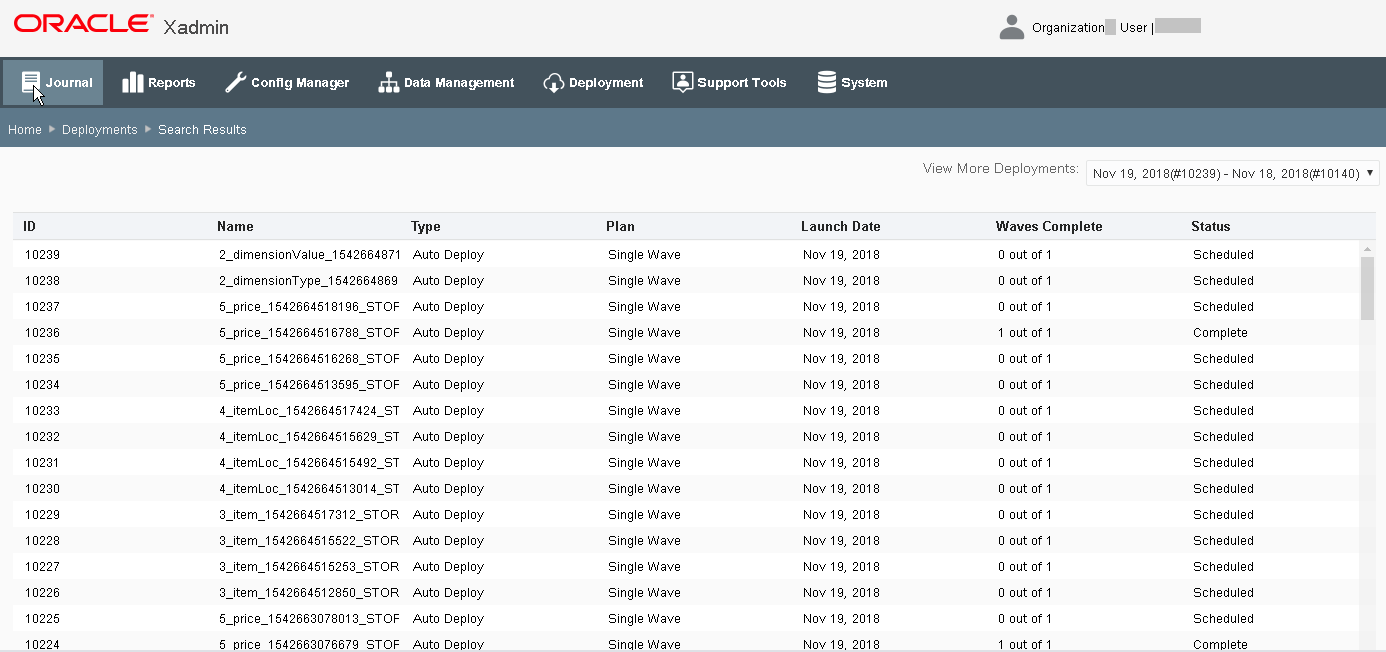Click the user profile avatar icon
The image size is (1386, 652).
click(x=1012, y=27)
